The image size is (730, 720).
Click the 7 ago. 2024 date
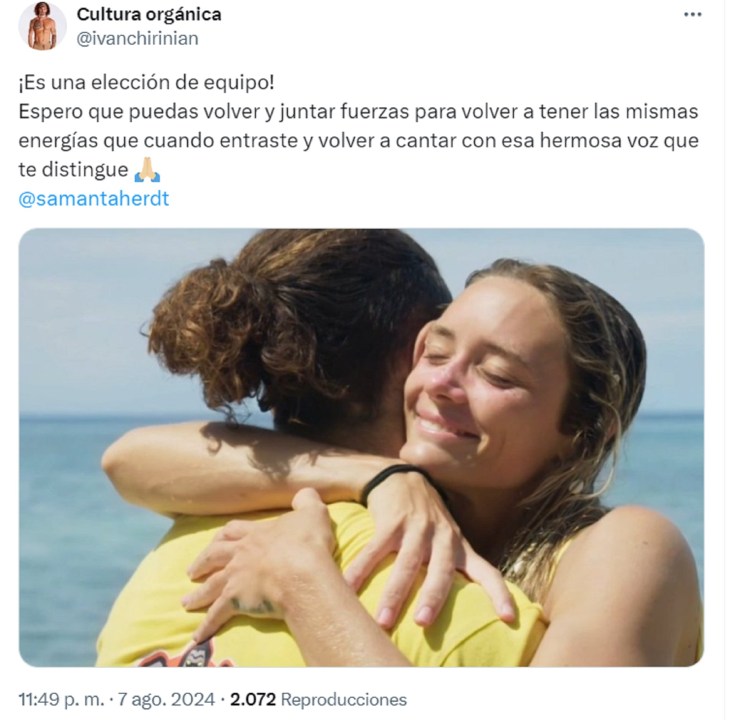[166, 700]
